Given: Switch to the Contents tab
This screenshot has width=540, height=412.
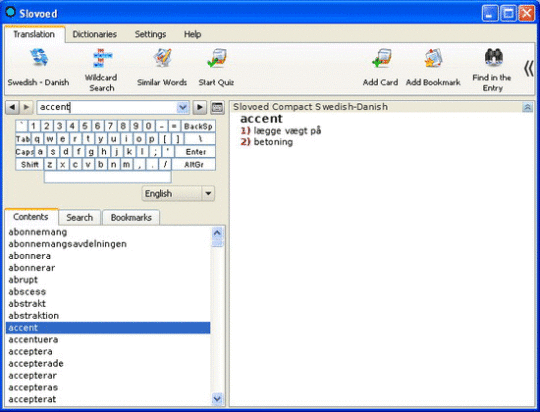Looking at the screenshot, I should coord(31,217).
